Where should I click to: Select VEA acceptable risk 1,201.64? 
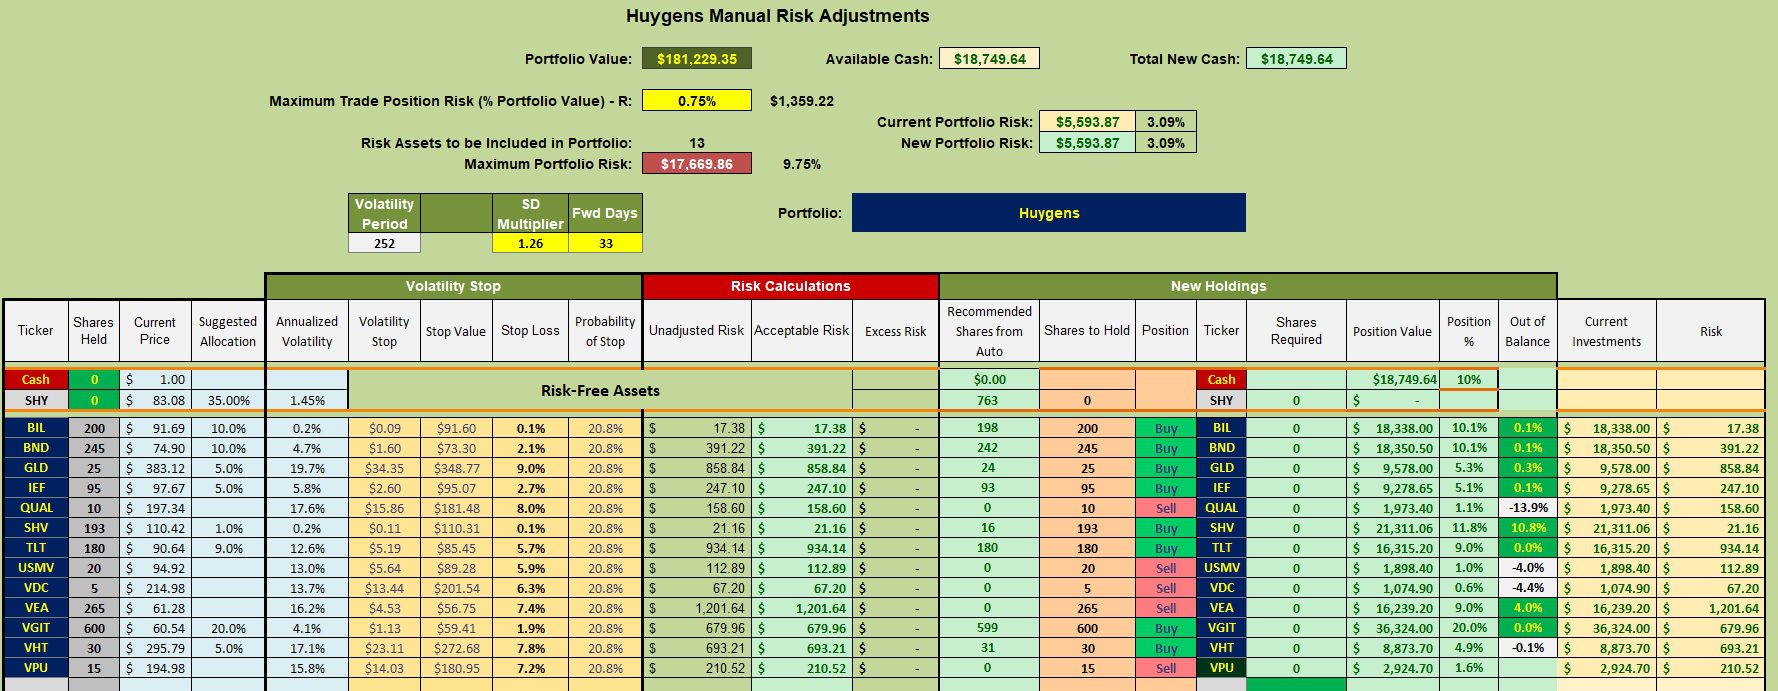coord(801,608)
